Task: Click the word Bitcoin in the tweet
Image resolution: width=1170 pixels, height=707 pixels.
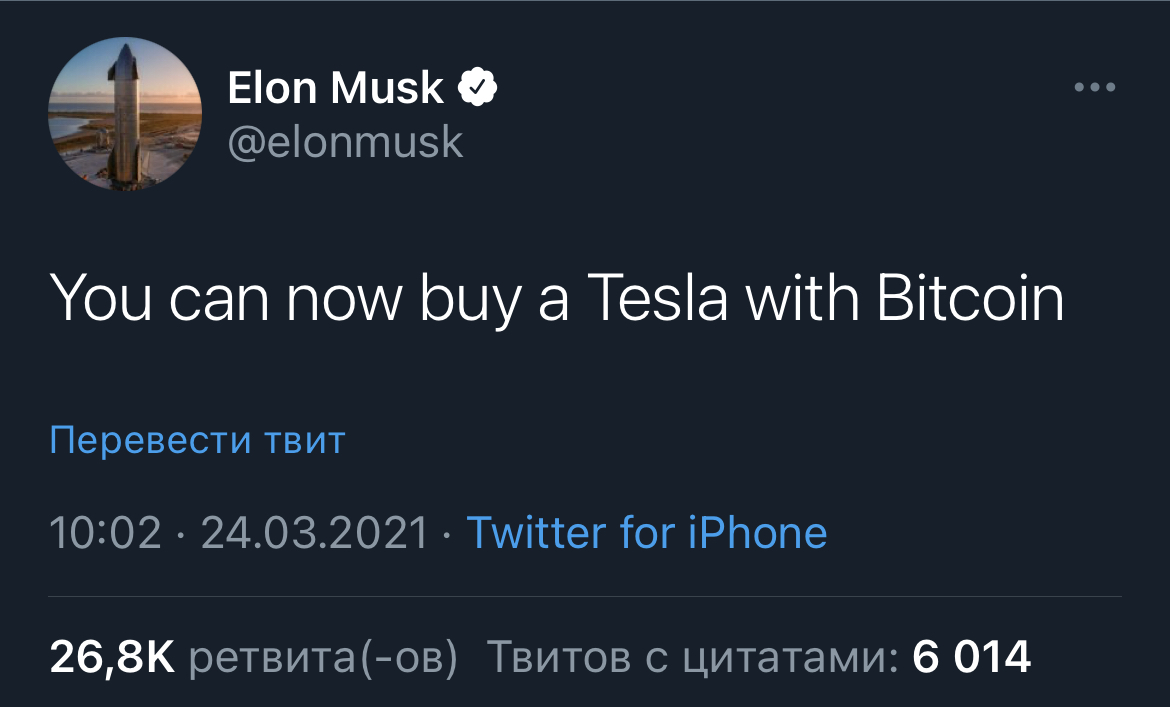Action: pos(970,298)
